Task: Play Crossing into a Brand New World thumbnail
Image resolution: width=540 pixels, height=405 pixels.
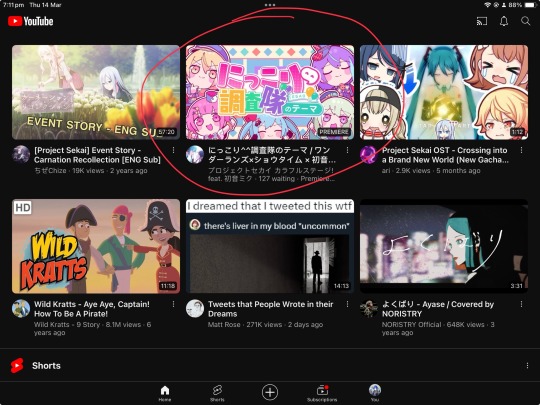Action: click(x=444, y=92)
